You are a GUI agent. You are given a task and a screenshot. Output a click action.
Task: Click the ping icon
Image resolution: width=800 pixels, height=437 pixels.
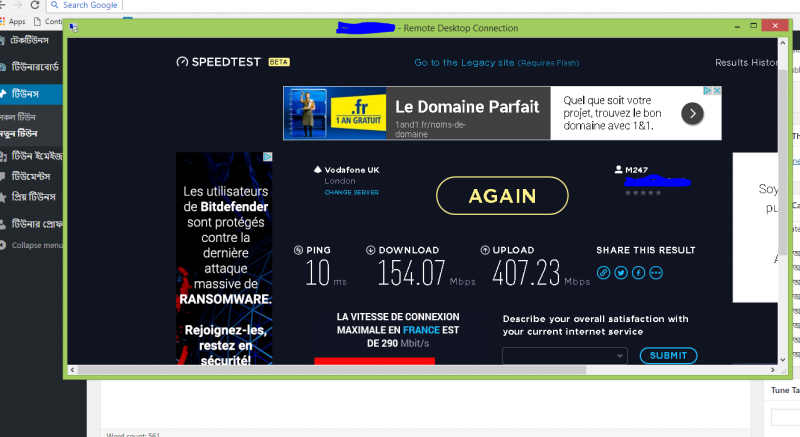(x=298, y=250)
